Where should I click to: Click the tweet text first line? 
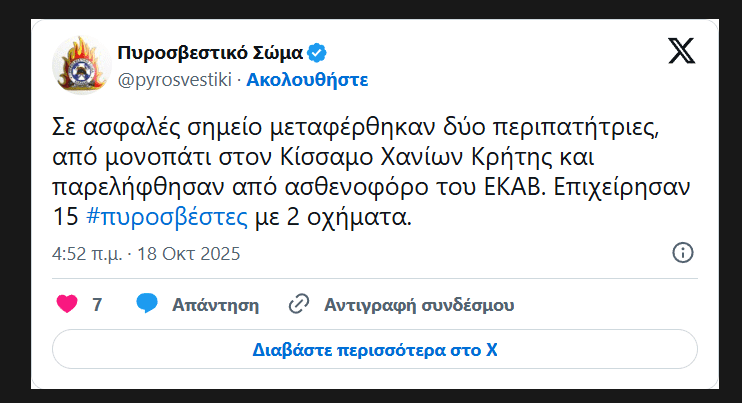pos(355,127)
